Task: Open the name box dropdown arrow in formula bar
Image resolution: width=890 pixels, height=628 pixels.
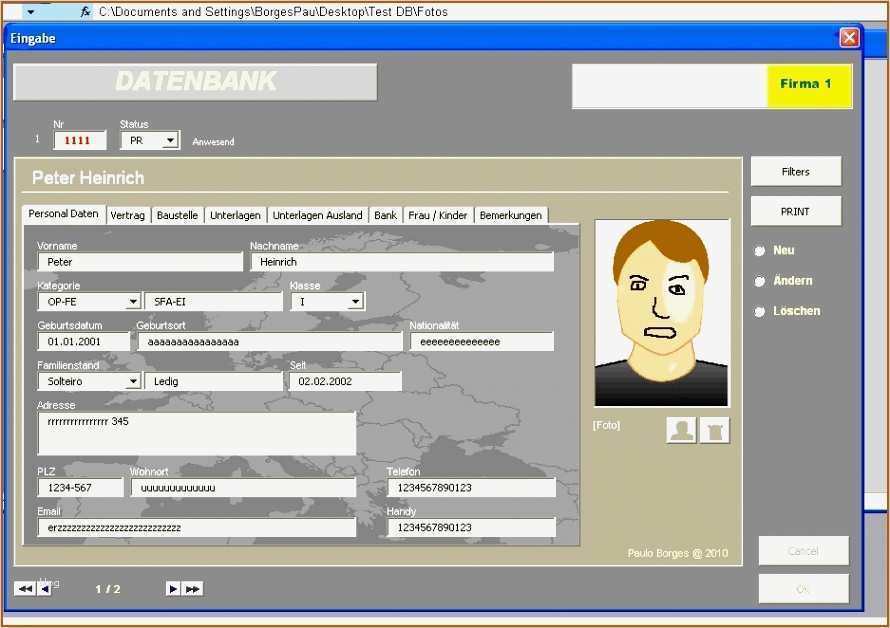Action: click(x=31, y=11)
